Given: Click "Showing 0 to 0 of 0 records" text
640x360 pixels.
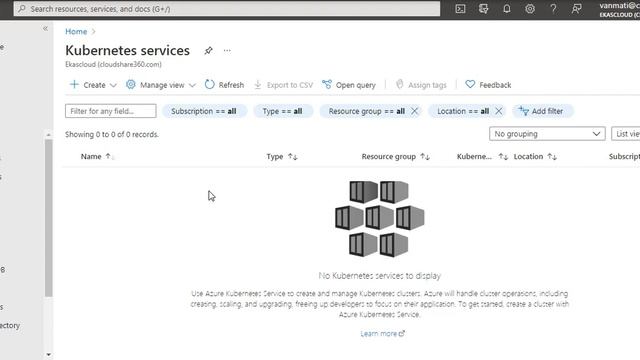Looking at the screenshot, I should pos(112,134).
